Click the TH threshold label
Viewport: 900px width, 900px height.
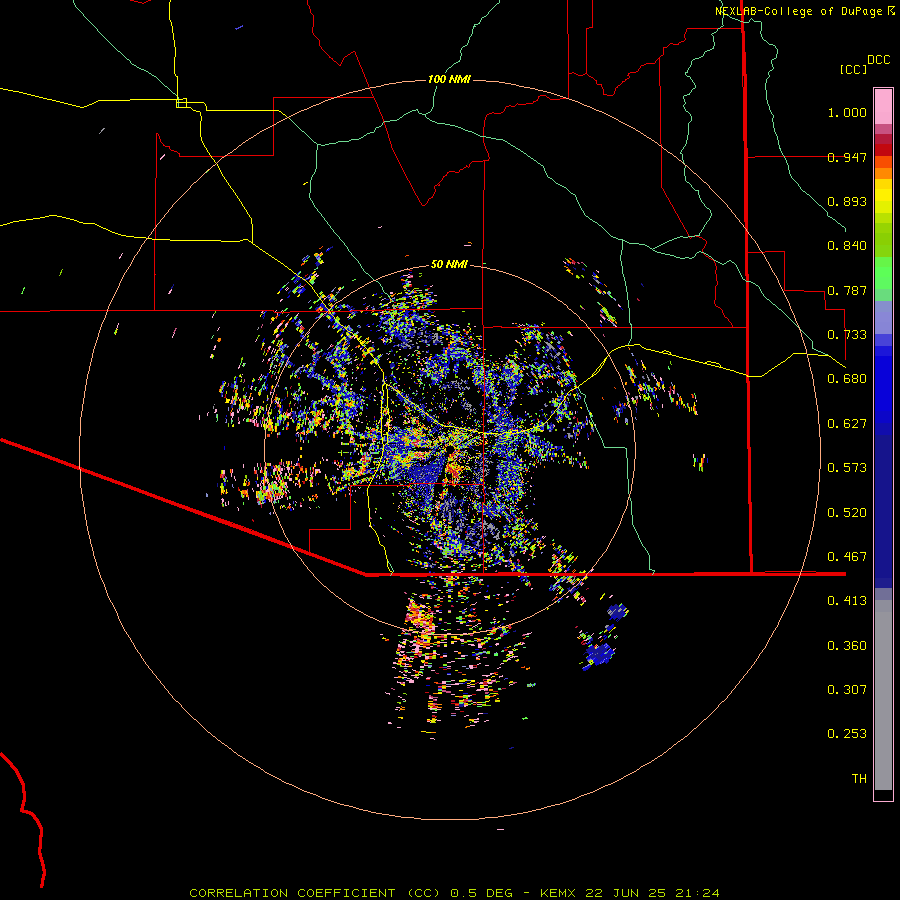point(859,779)
